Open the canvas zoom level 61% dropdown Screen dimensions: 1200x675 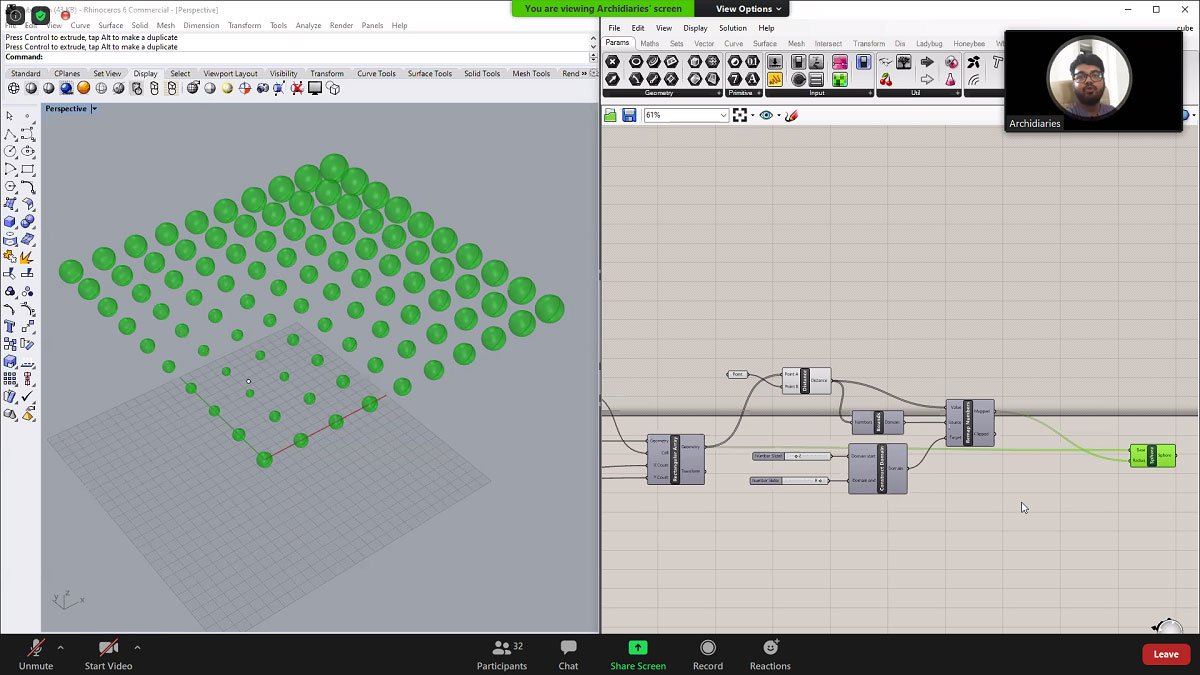723,116
